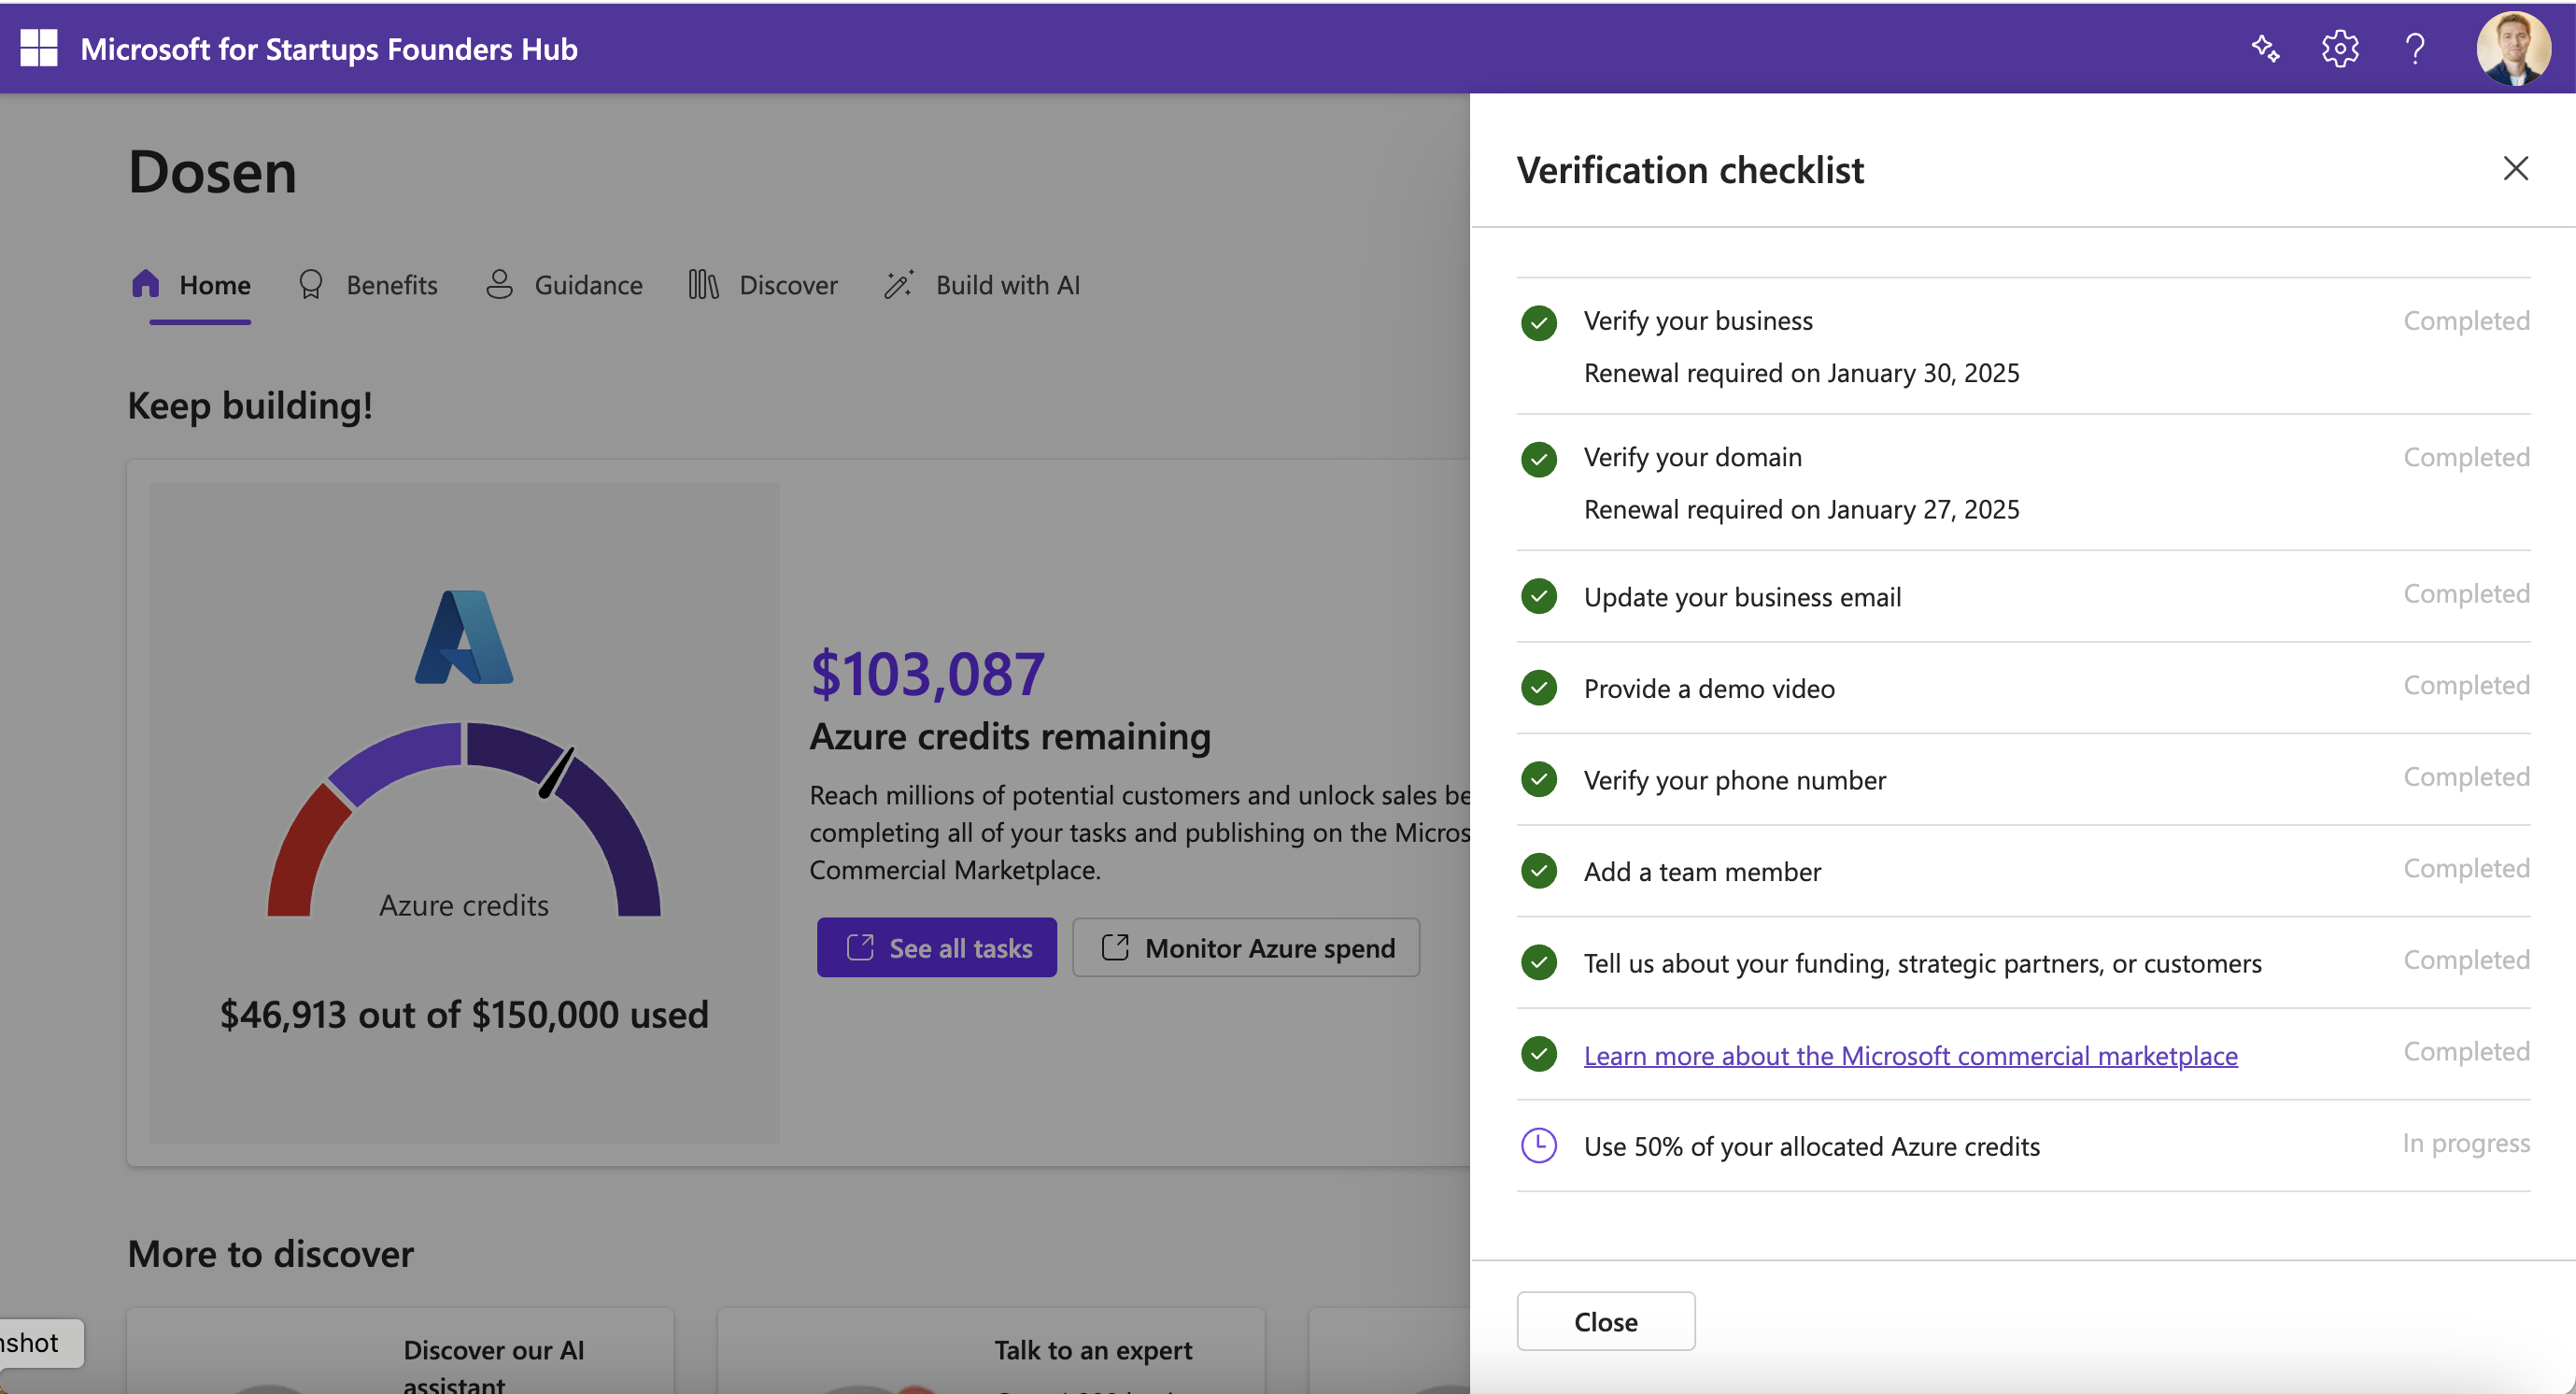Click the clock icon for Azure credits task
This screenshot has width=2576, height=1394.
(x=1538, y=1146)
